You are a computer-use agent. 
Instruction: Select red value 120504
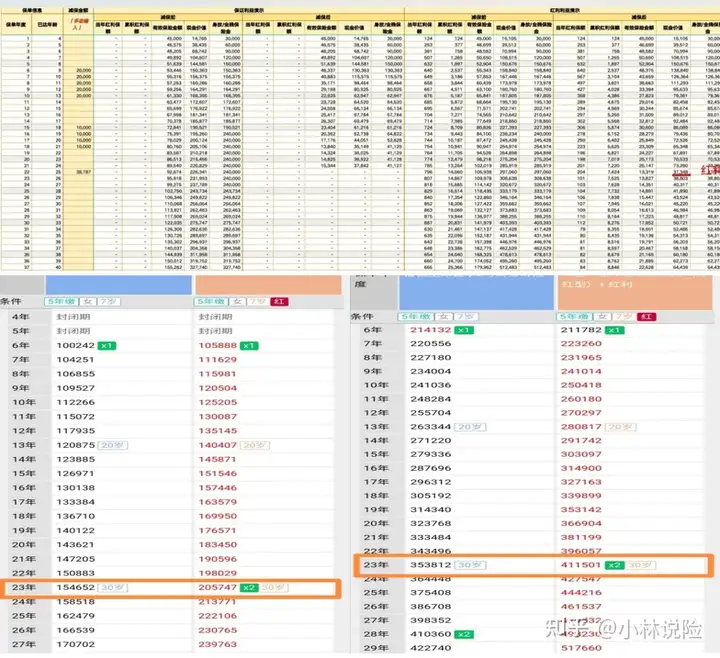click(218, 388)
